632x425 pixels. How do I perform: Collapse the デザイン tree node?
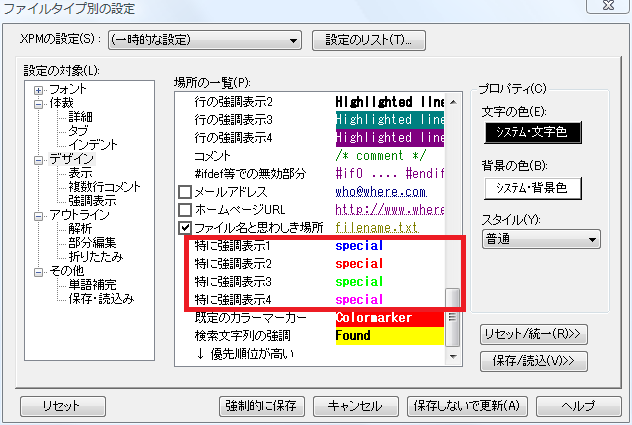click(38, 160)
